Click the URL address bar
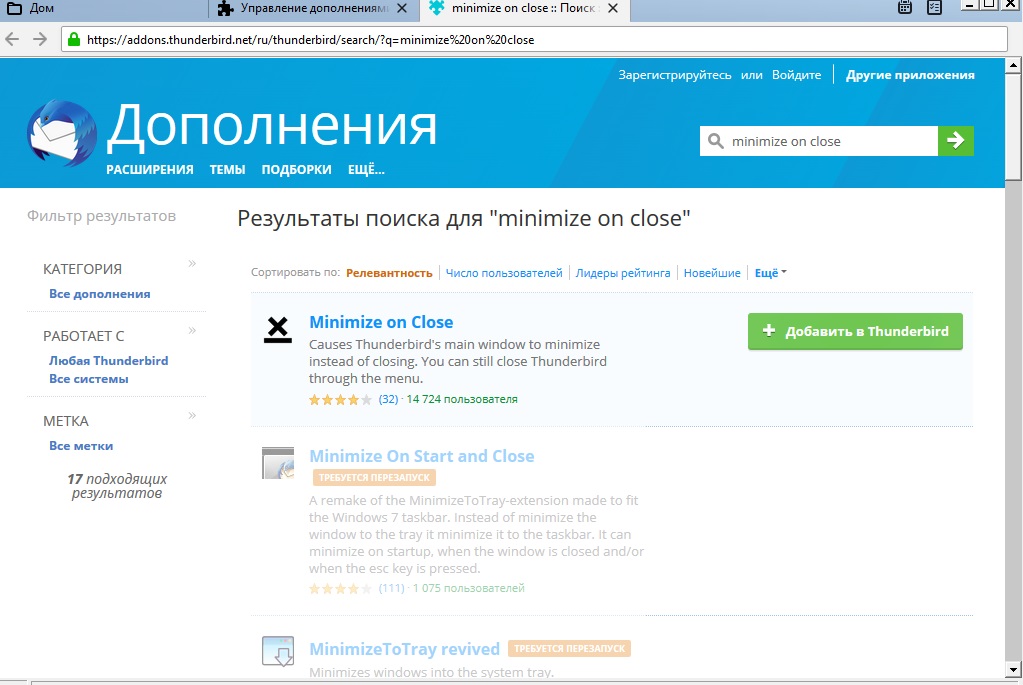1023x685 pixels. 534,40
